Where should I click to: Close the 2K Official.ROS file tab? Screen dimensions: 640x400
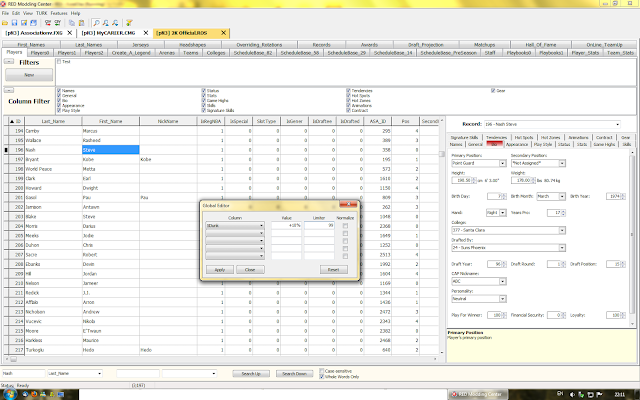click(223, 33)
